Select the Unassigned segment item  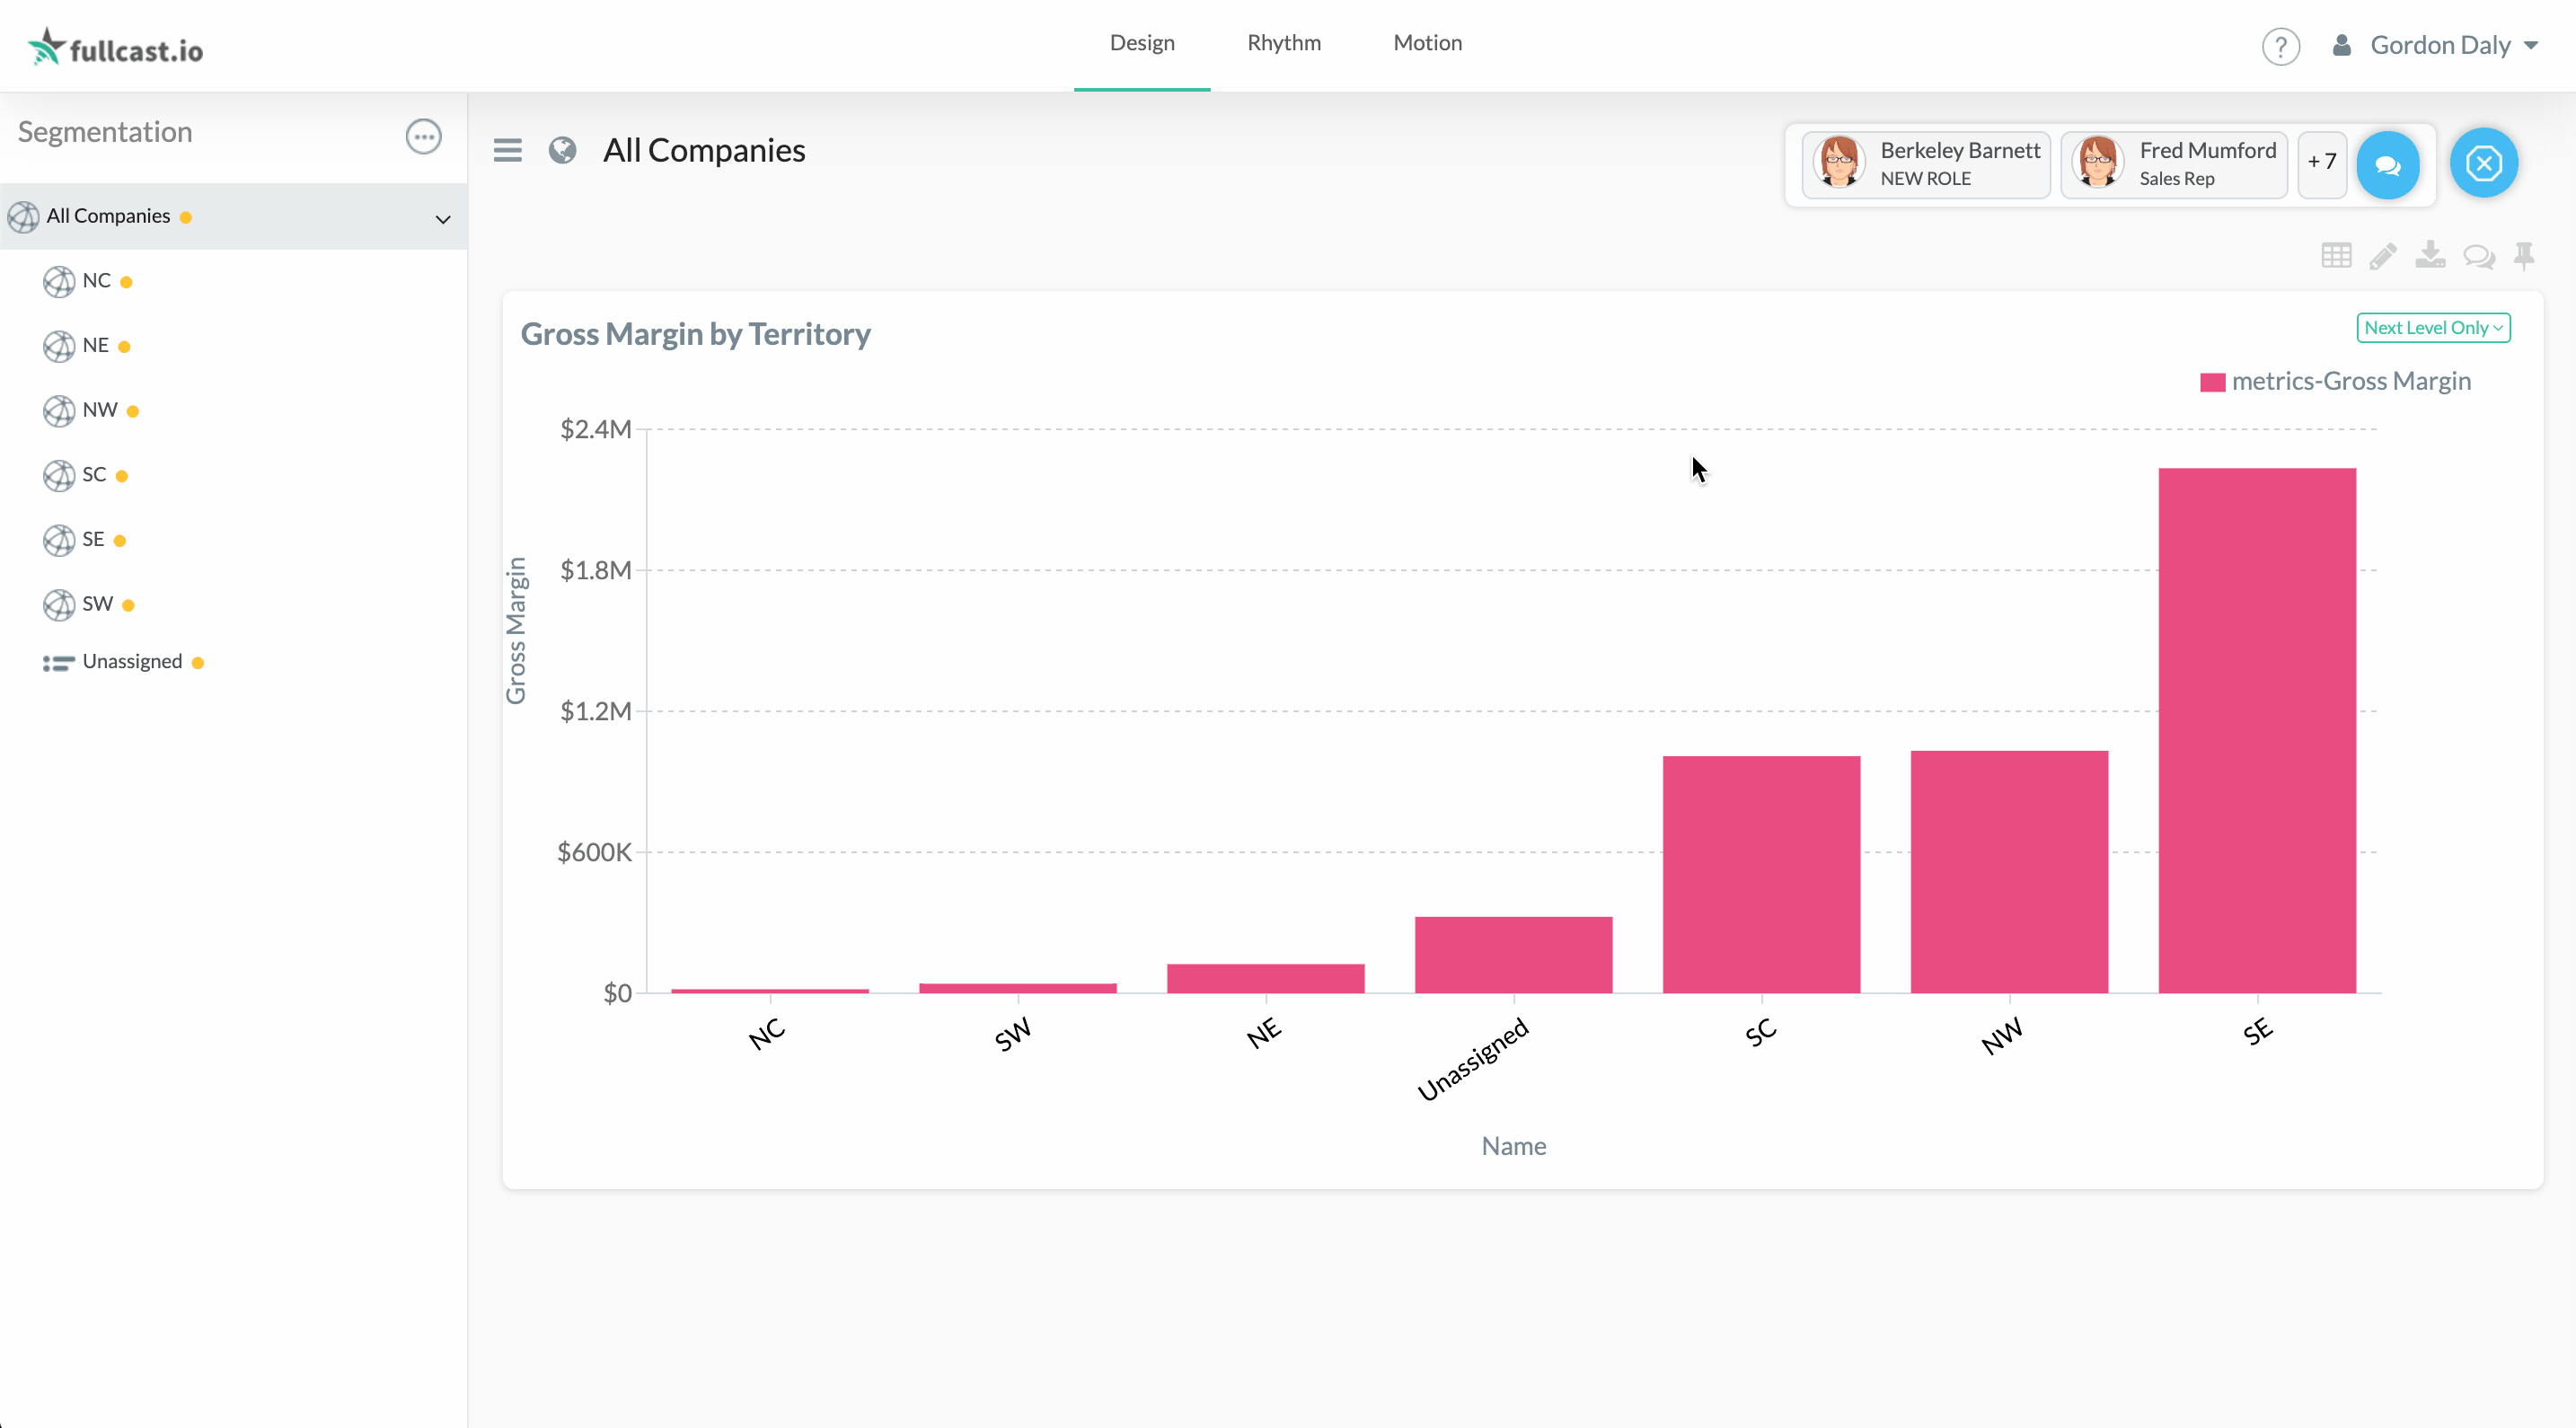tap(132, 662)
